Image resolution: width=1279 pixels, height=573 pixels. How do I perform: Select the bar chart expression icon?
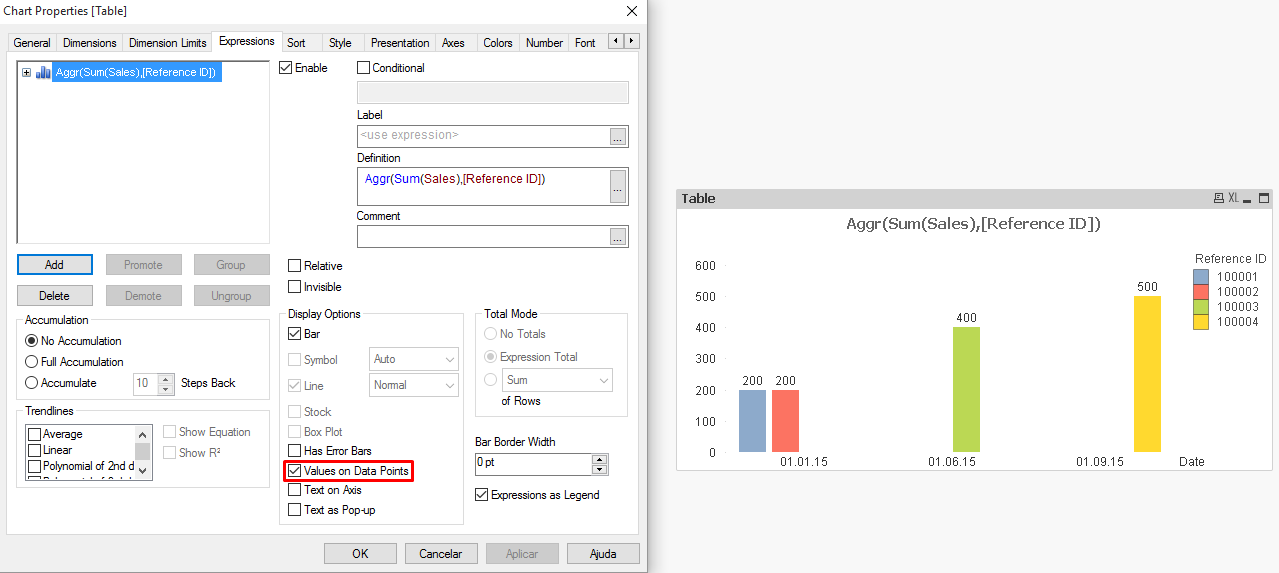[x=43, y=72]
